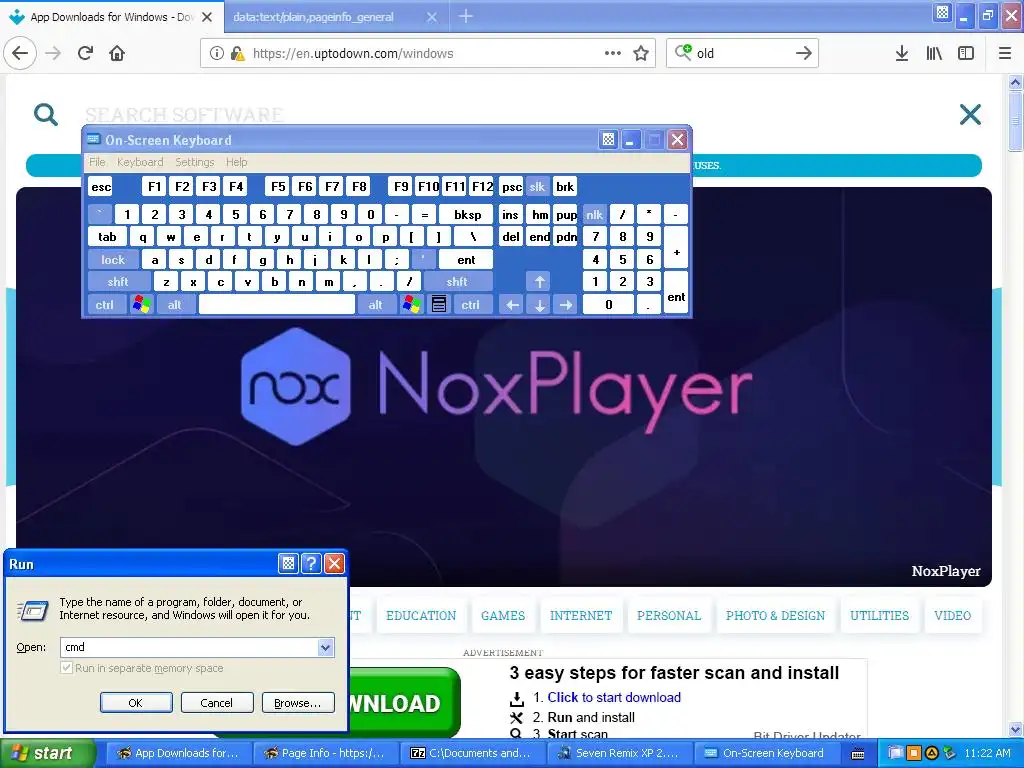Open the Firefox downloads arrow icon
Viewport: 1024px width, 768px height.
(902, 53)
